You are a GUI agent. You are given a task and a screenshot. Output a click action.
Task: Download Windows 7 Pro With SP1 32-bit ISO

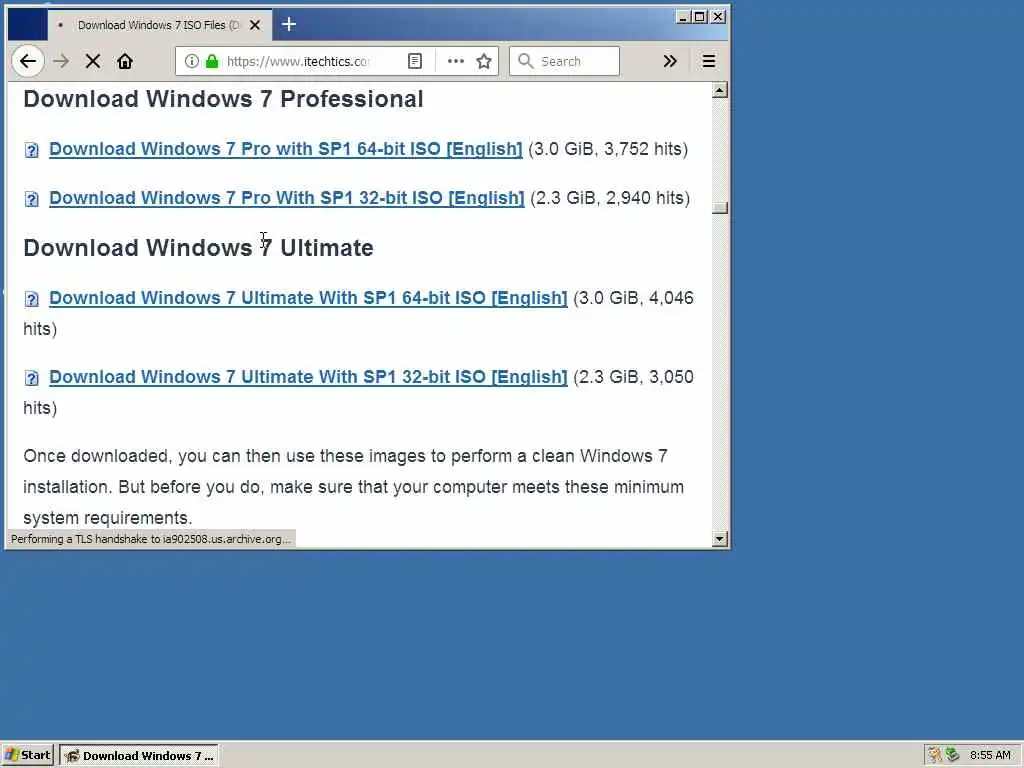click(287, 198)
